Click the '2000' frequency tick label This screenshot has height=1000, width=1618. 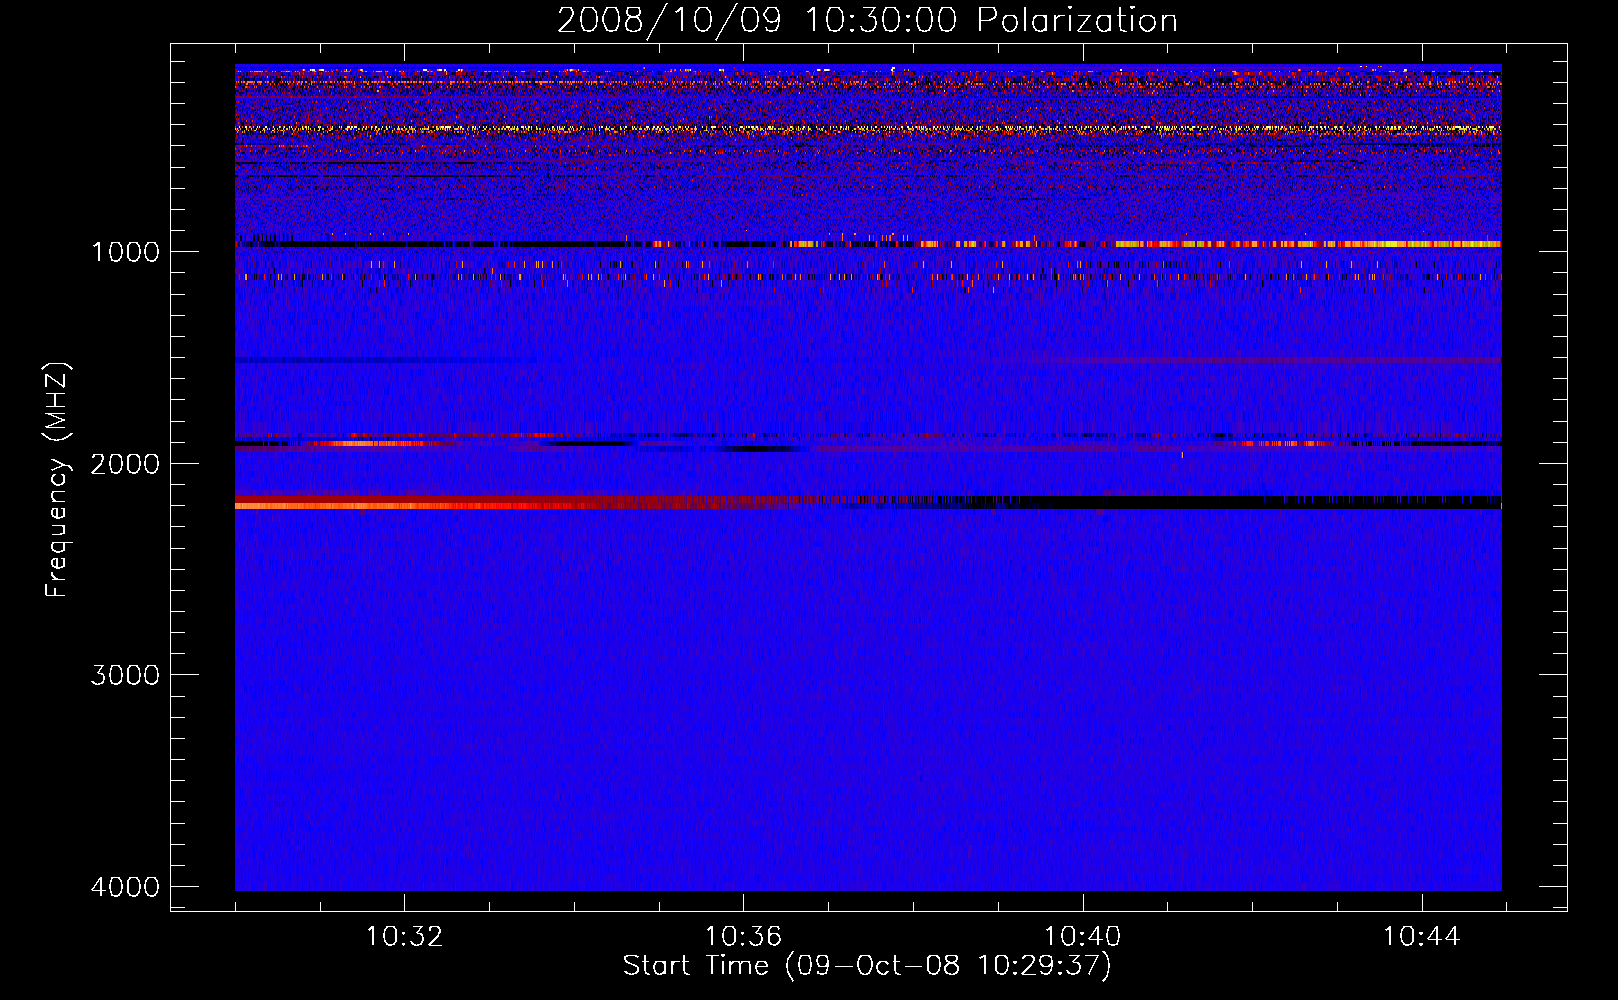pyautogui.click(x=125, y=464)
